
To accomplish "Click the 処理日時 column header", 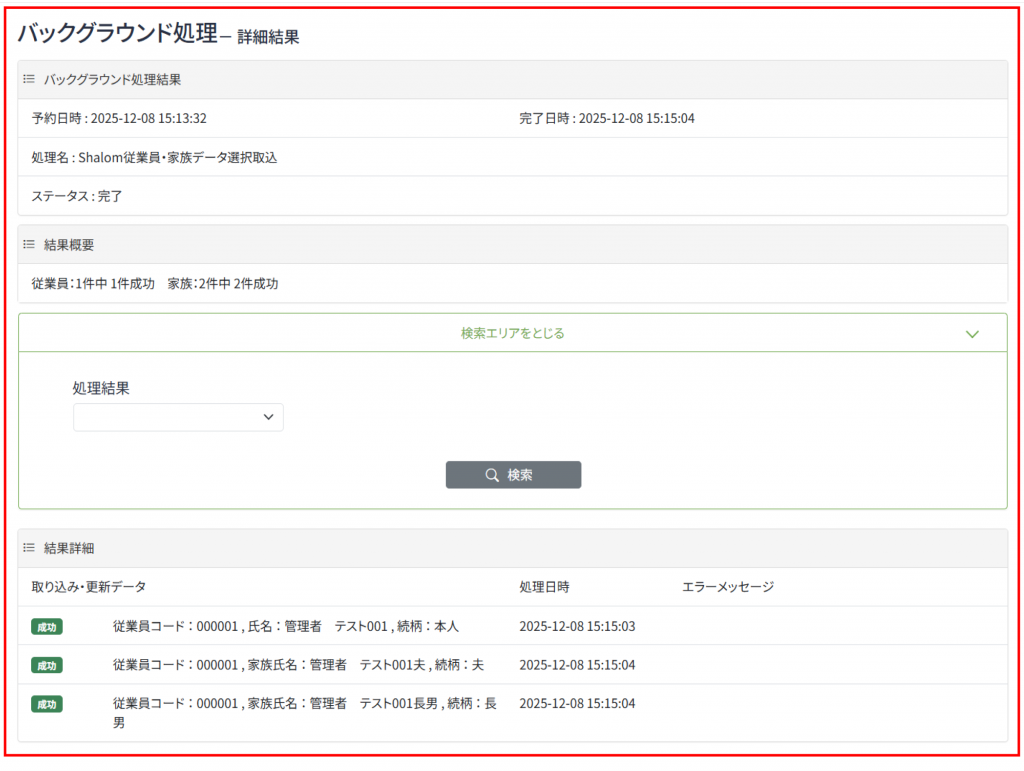I will pos(545,587).
